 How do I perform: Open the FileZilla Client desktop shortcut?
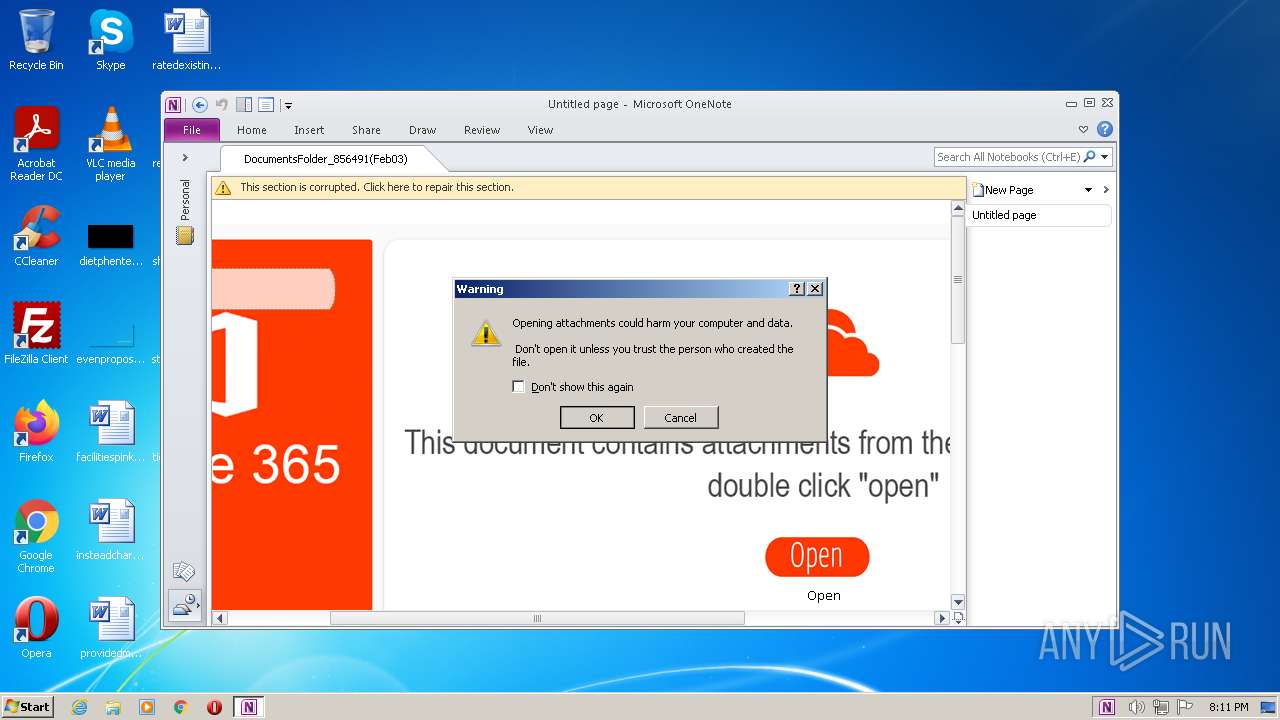click(36, 334)
